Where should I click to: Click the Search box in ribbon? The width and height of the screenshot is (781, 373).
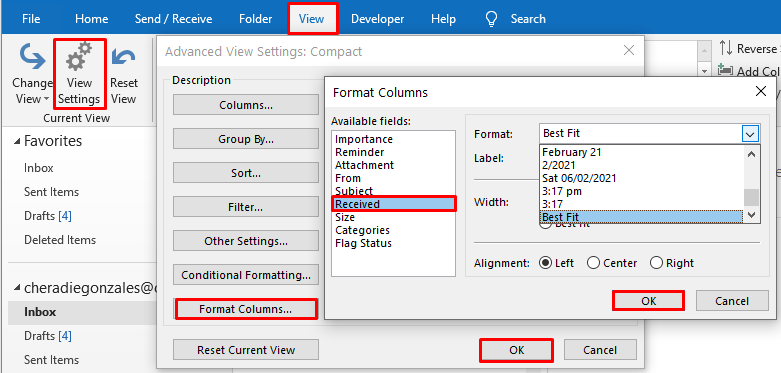(528, 19)
